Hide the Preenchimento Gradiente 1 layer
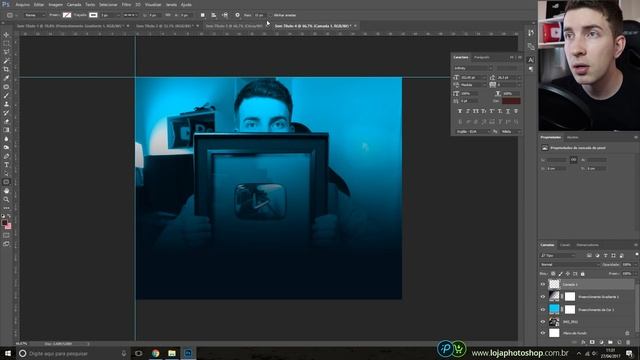This screenshot has width=640, height=360. tap(543, 297)
